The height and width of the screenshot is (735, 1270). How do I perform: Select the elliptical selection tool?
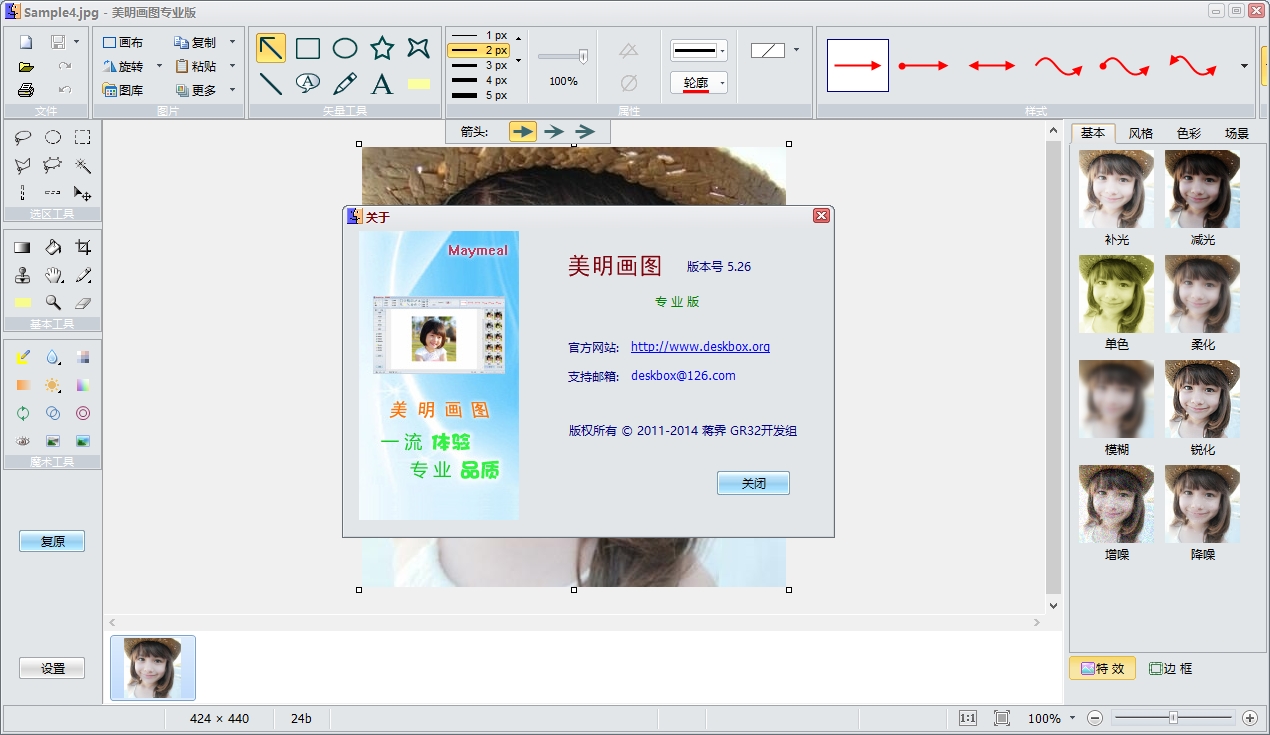pos(53,138)
